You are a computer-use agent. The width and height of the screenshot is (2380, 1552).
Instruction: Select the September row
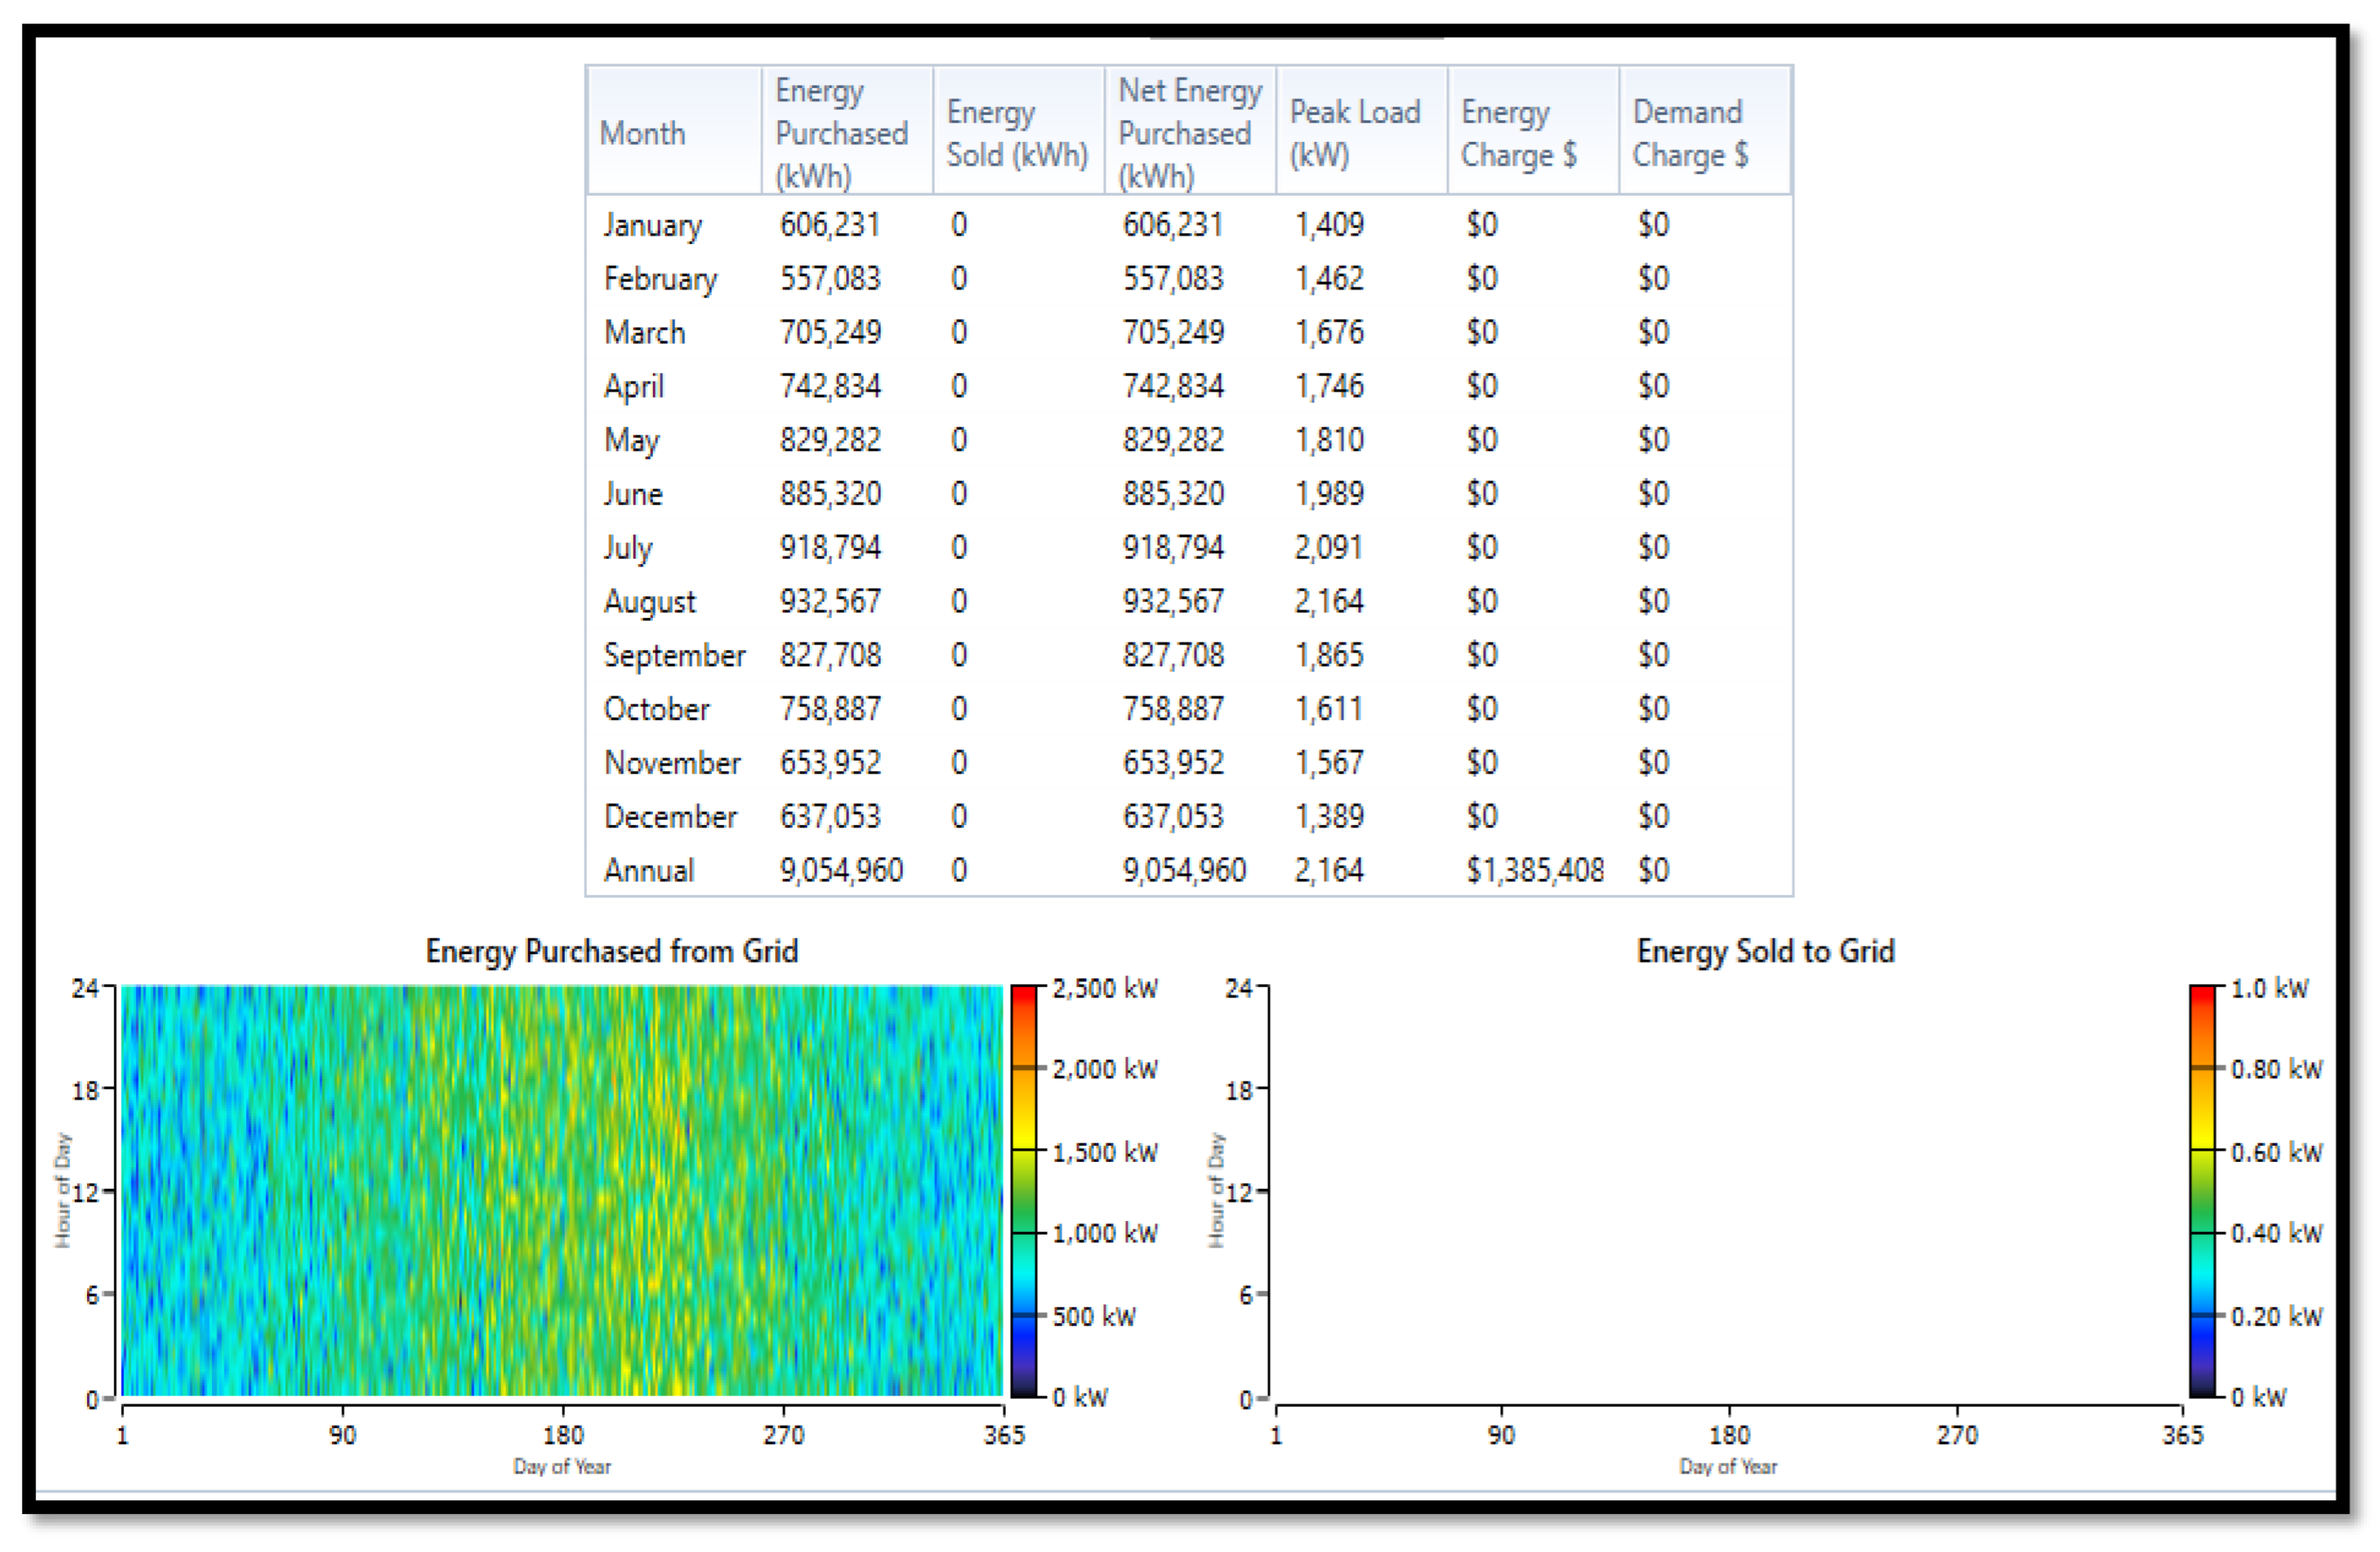tap(674, 656)
